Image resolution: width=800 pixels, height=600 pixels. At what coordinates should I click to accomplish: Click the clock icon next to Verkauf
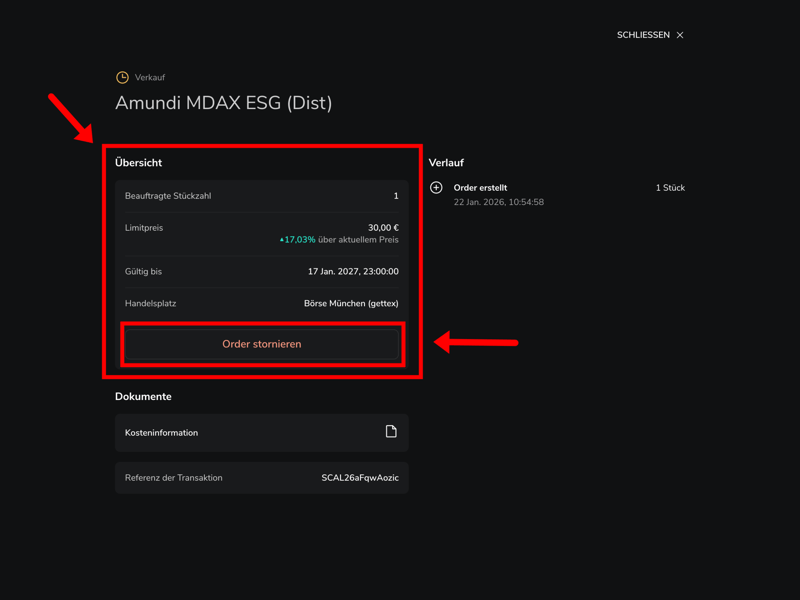pos(122,77)
